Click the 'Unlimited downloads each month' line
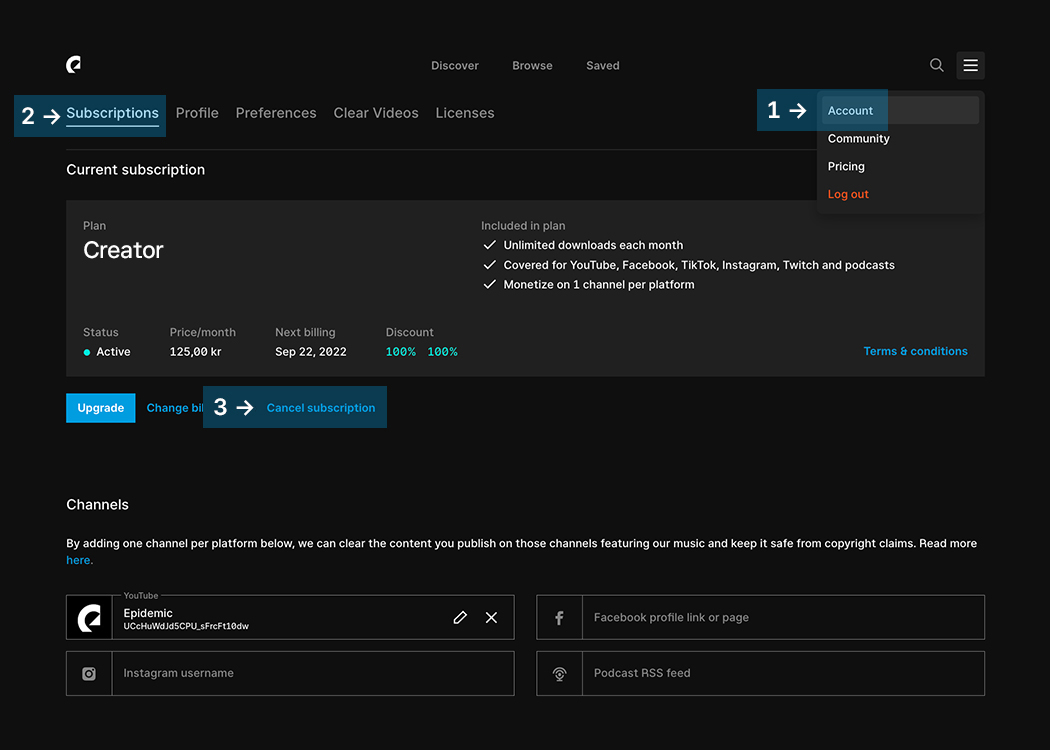The height and width of the screenshot is (750, 1050). pos(593,245)
